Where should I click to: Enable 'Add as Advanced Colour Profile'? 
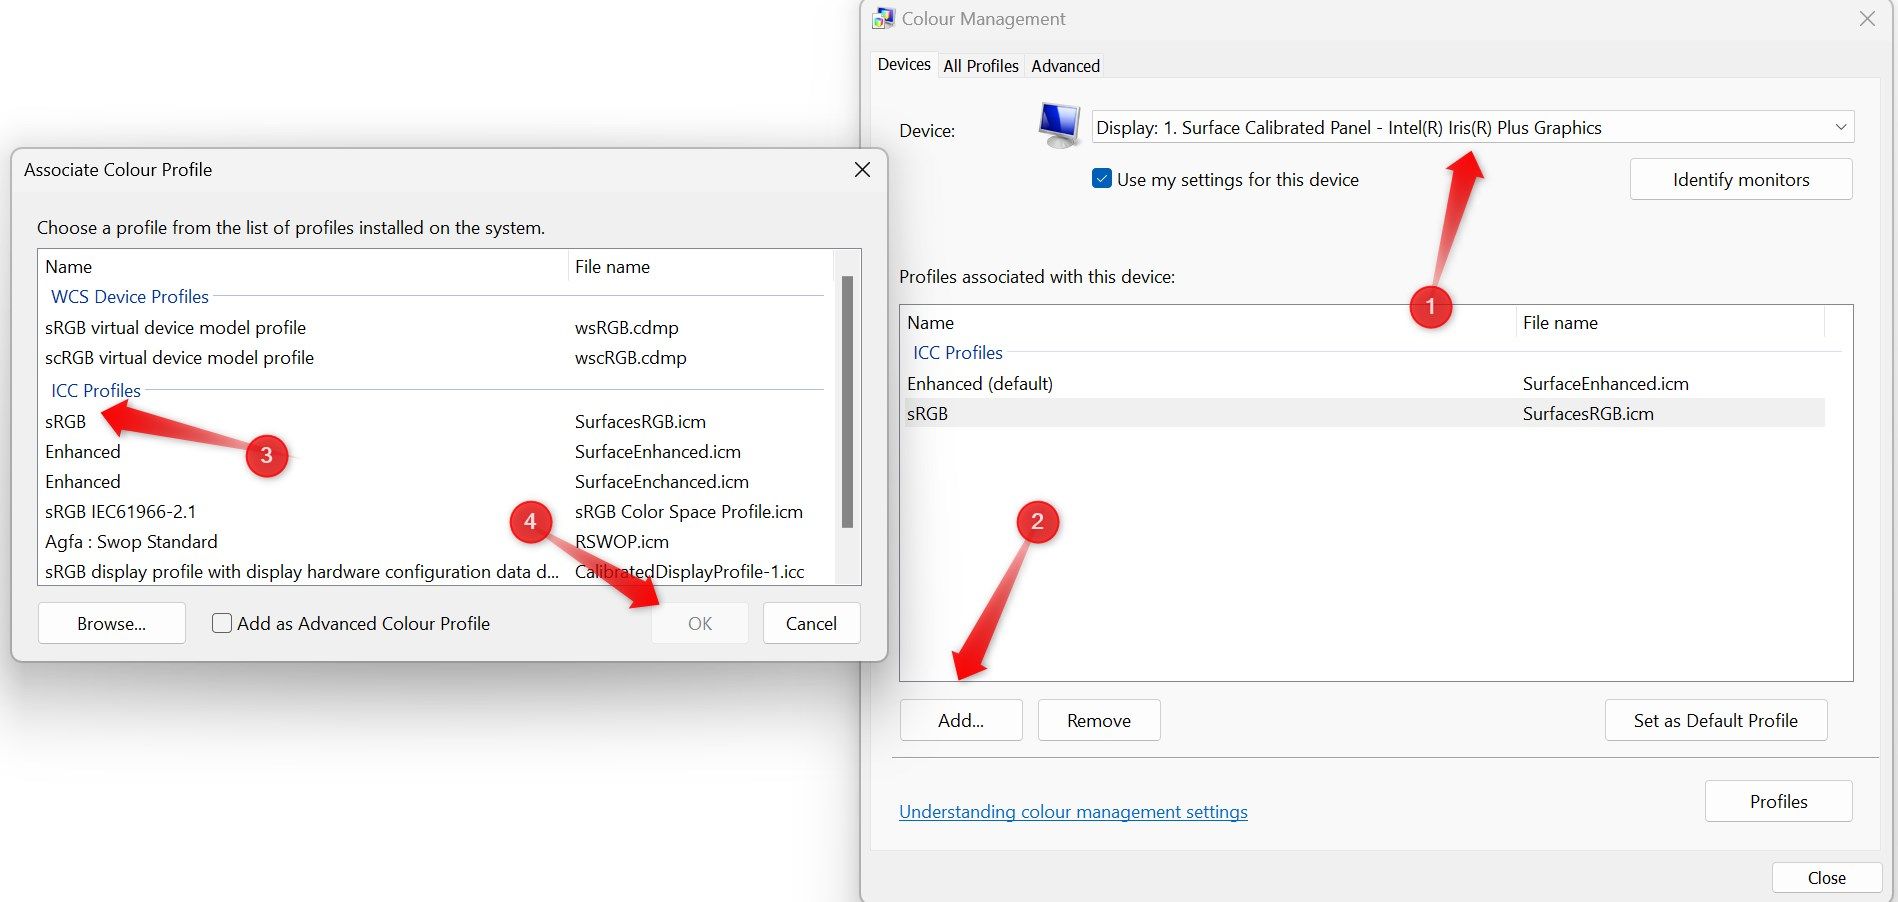[221, 623]
